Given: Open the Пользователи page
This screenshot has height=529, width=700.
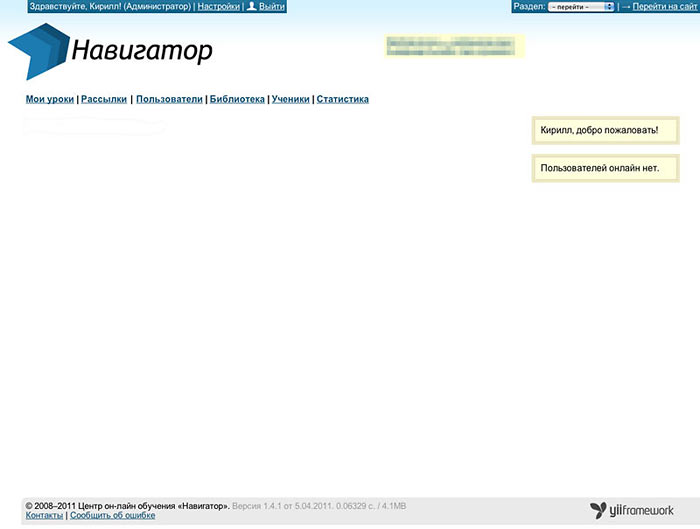Looking at the screenshot, I should coord(169,99).
